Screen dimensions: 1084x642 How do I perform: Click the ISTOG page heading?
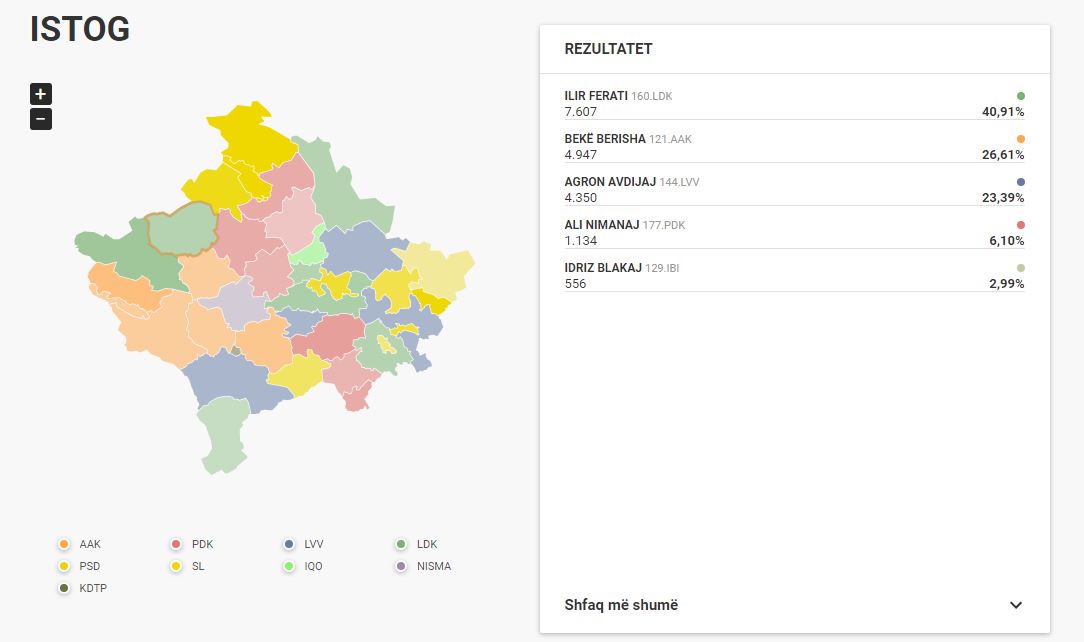80,29
